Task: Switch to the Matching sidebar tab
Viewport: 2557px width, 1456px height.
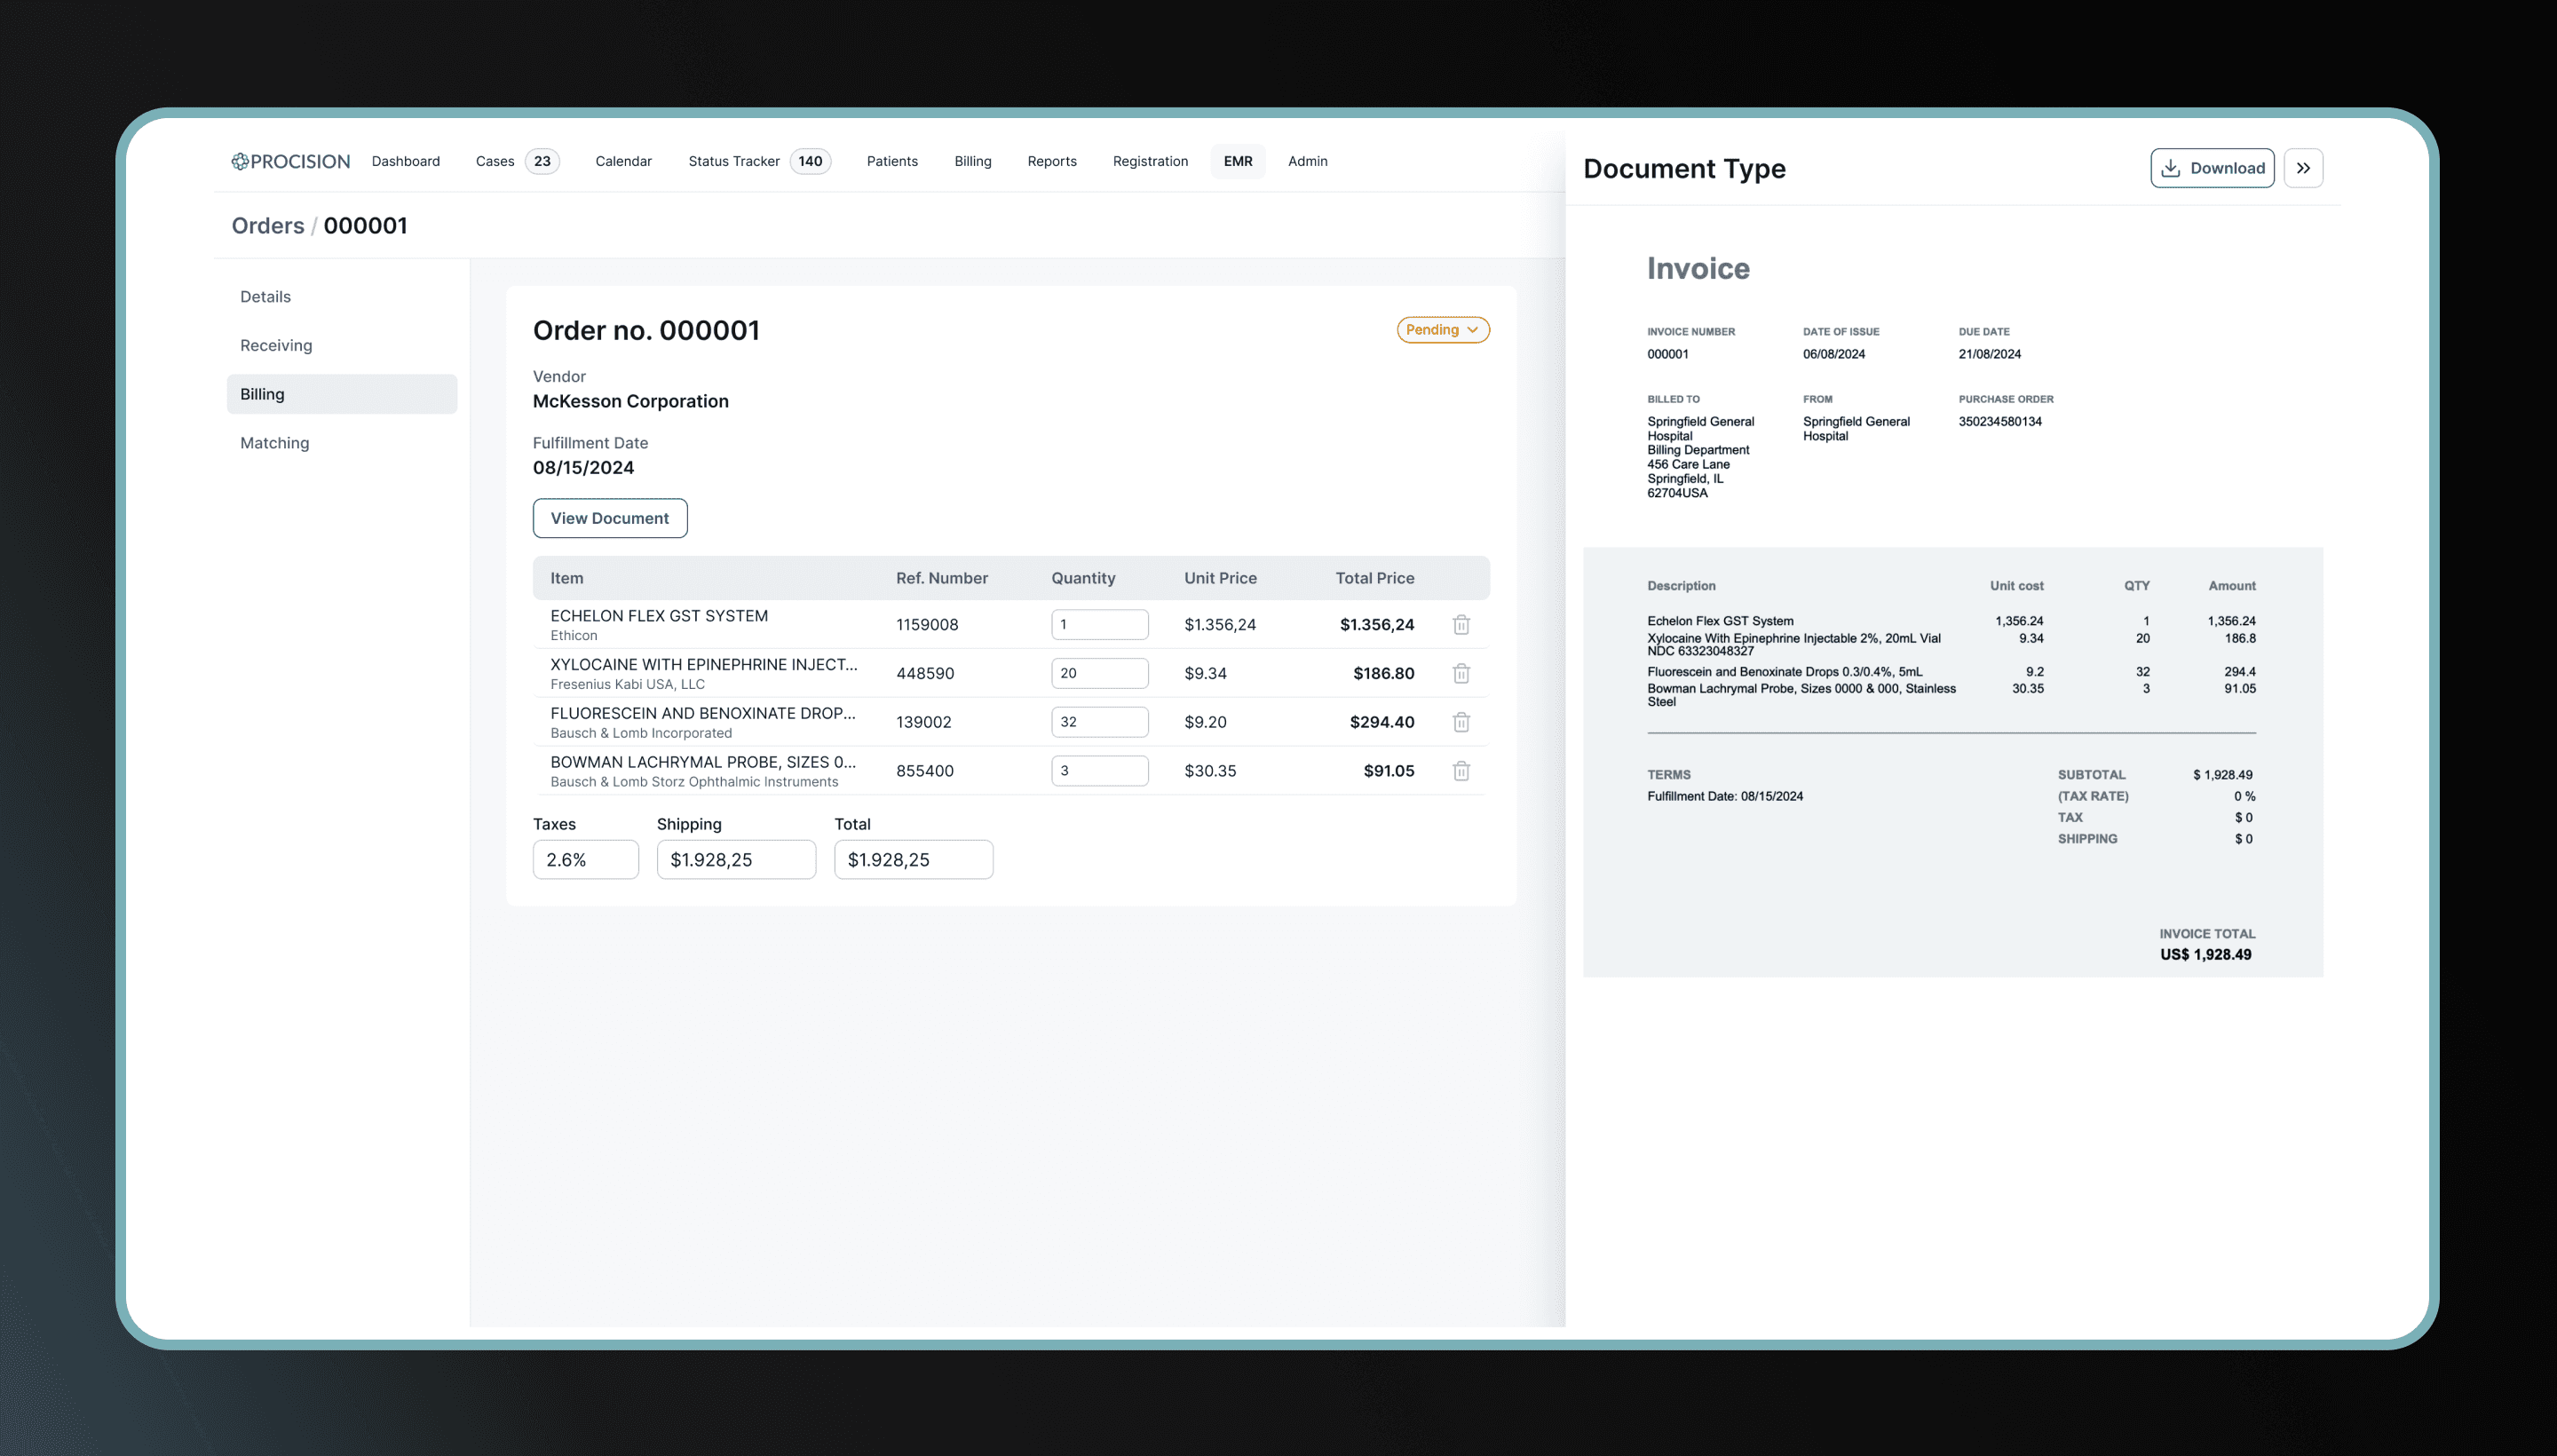Action: (275, 443)
